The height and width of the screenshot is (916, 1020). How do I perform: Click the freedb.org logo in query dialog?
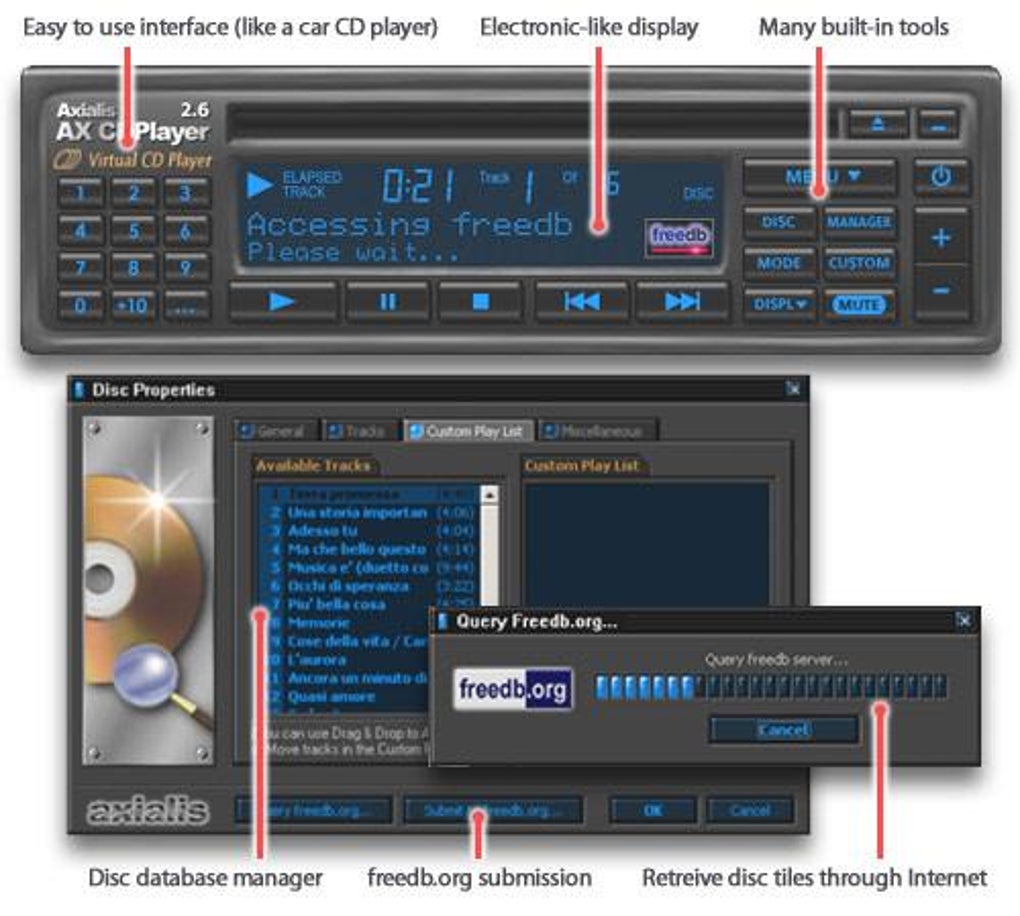513,688
